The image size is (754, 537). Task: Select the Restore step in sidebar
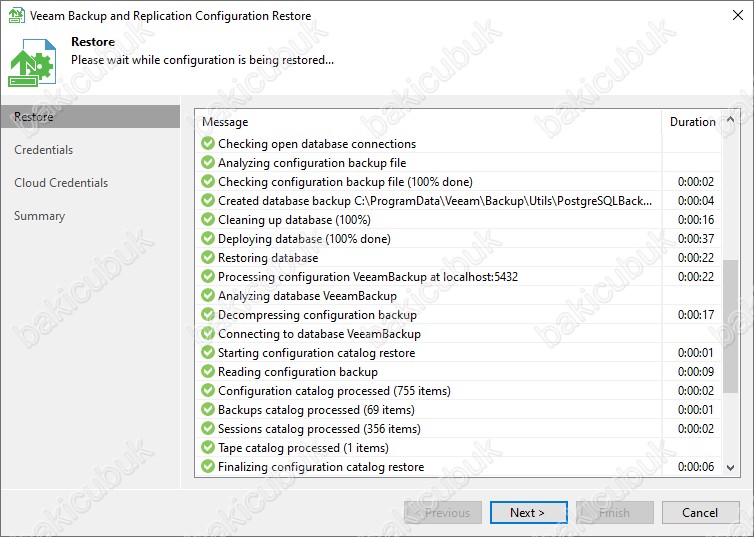pyautogui.click(x=90, y=117)
